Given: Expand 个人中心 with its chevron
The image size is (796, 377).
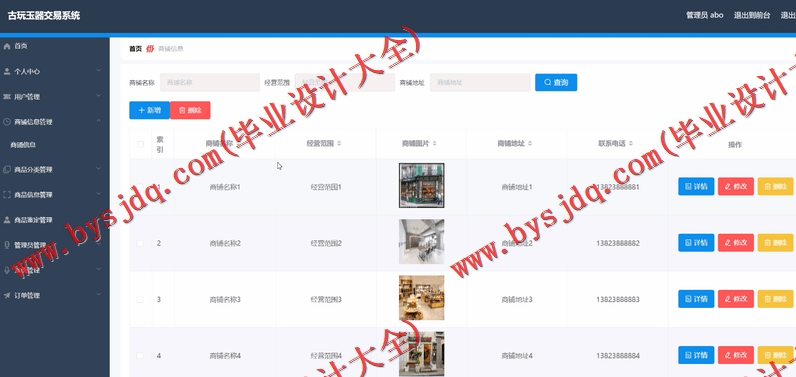Looking at the screenshot, I should 98,71.
